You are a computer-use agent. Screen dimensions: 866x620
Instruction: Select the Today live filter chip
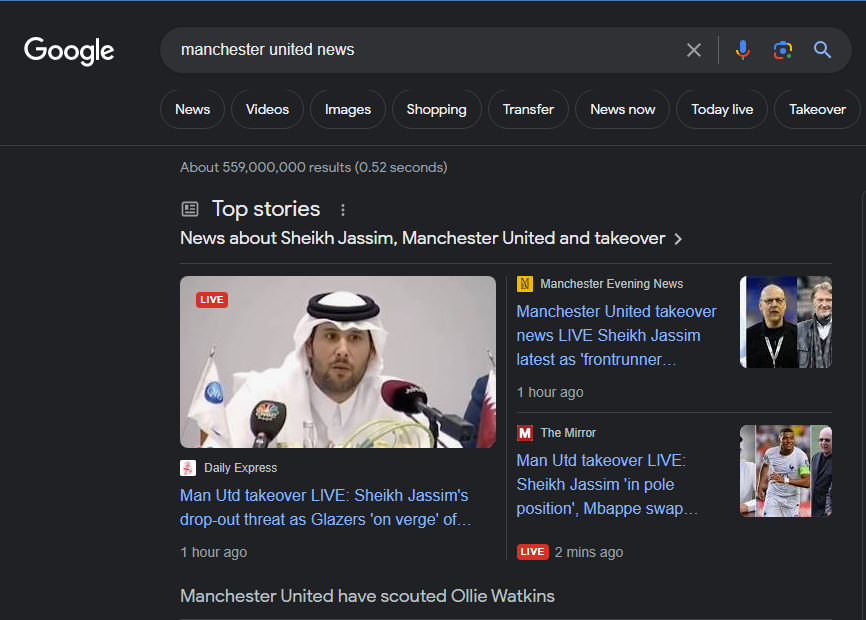722,109
